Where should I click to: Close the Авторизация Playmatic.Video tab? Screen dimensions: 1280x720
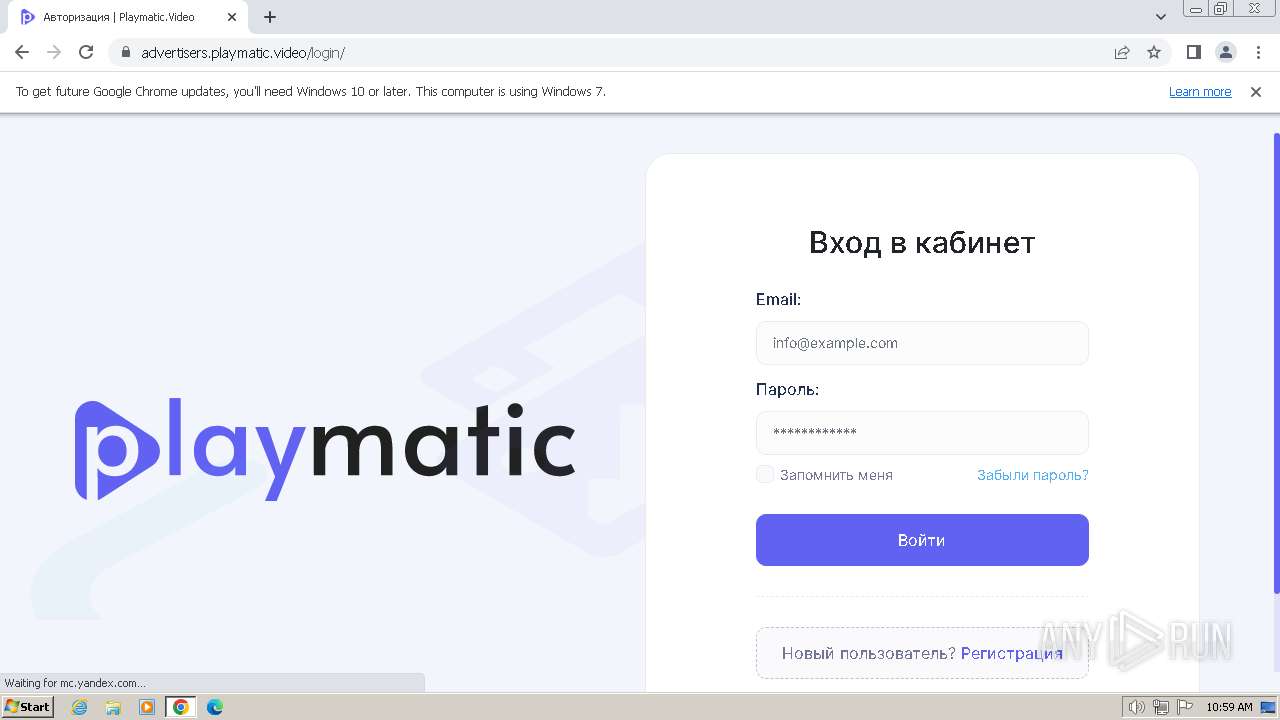[x=232, y=17]
